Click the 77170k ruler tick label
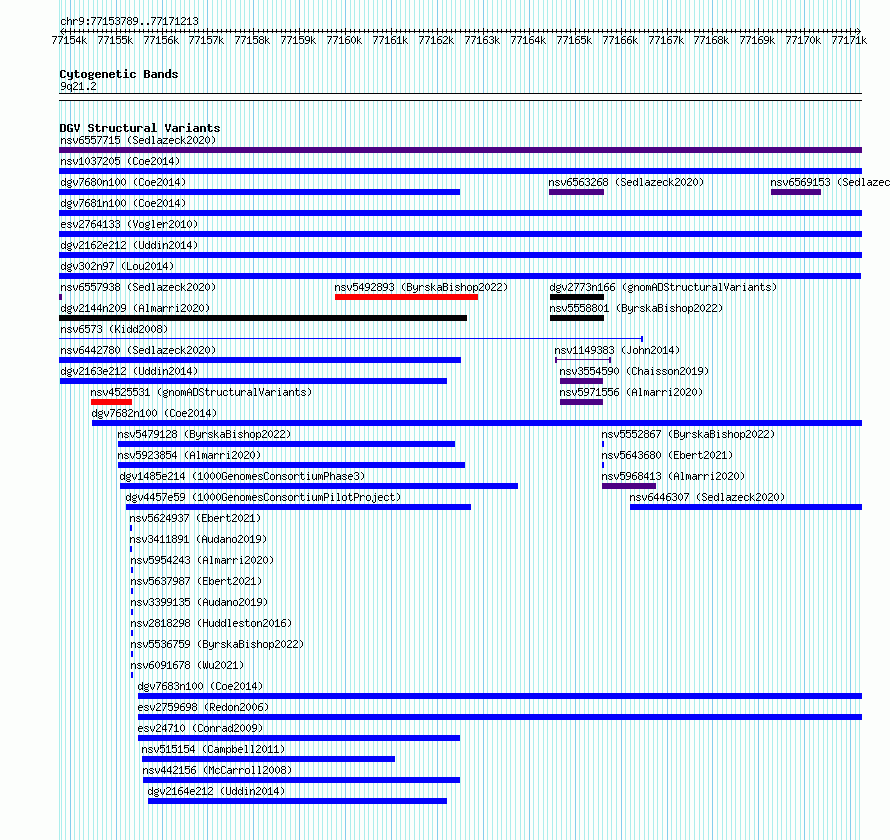Viewport: 890px width, 840px height. click(x=803, y=40)
